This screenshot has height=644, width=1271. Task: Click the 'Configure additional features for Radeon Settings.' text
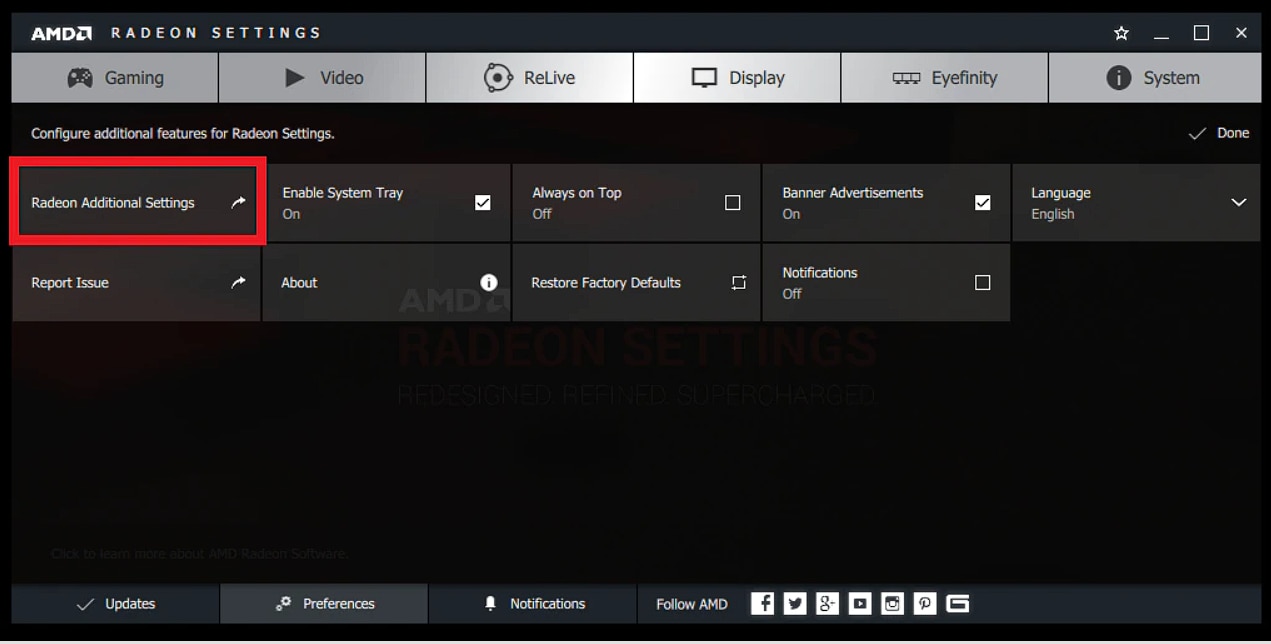click(x=183, y=133)
